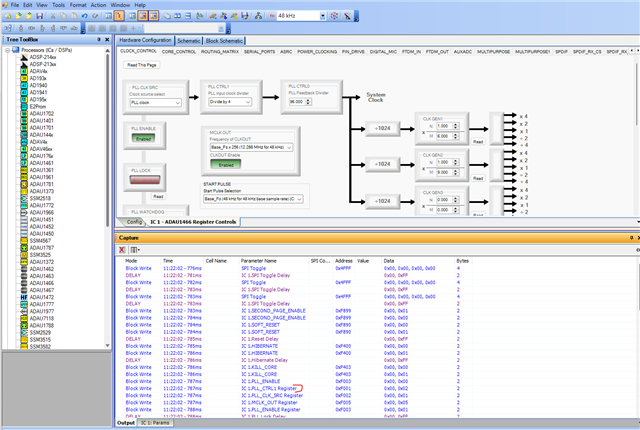This screenshot has height=430, width=640.
Task: Select SSM2518 in the Tree ToolBox
Action: (40, 198)
